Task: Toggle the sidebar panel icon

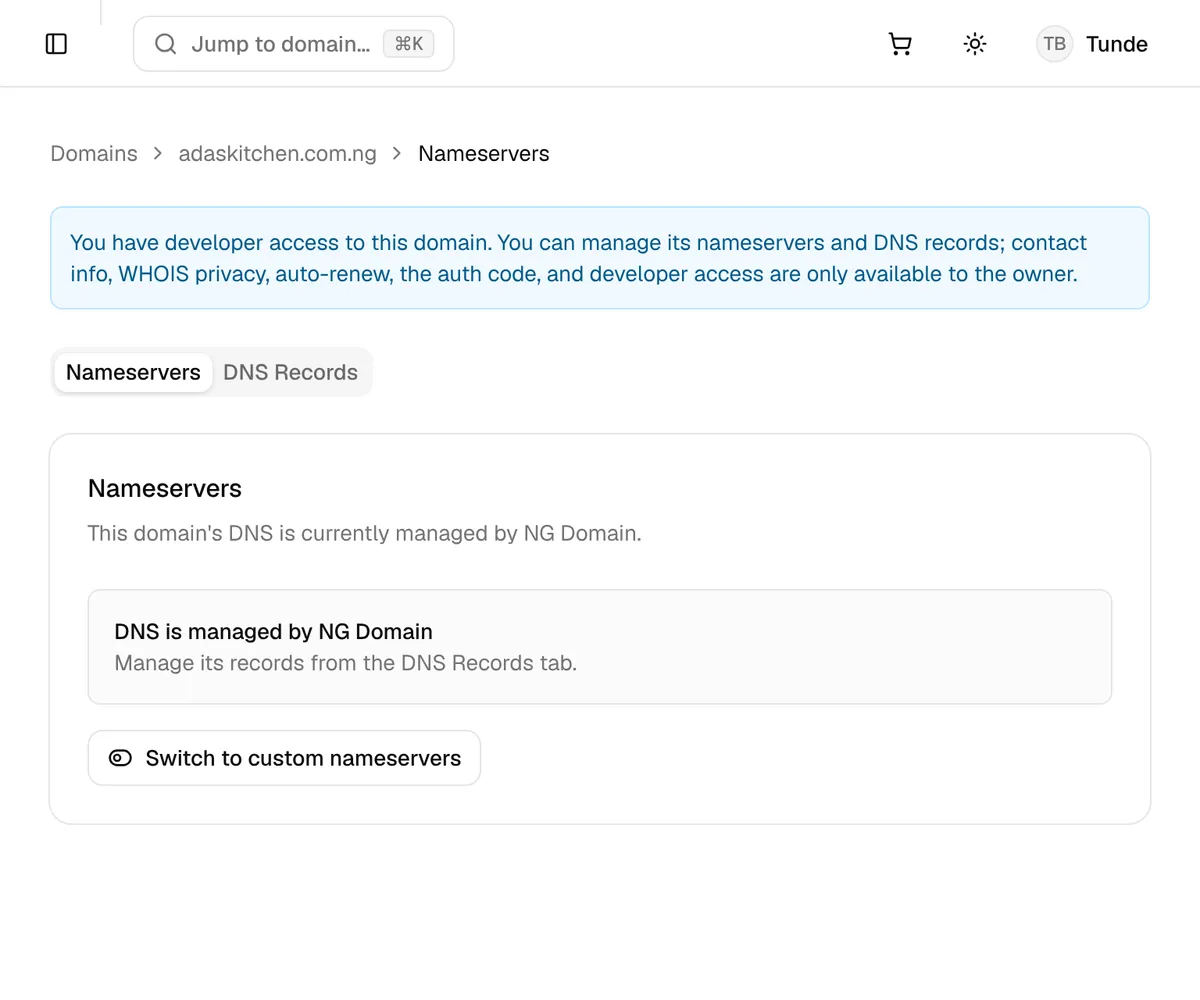Action: 57,44
